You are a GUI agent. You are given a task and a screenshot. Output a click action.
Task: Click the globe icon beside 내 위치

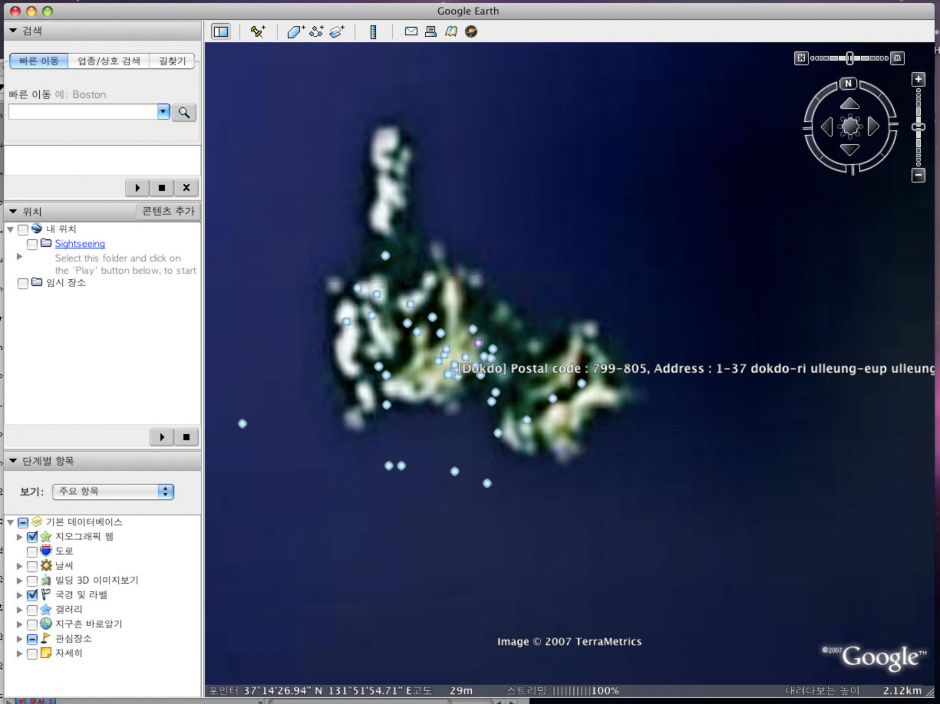pyautogui.click(x=37, y=228)
